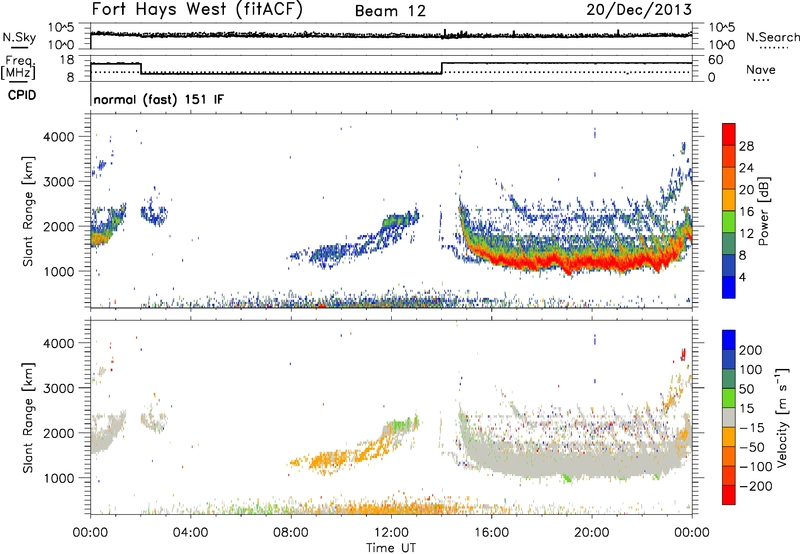Click the velocity colorbar value '200'
800x554 pixels.
click(x=751, y=350)
